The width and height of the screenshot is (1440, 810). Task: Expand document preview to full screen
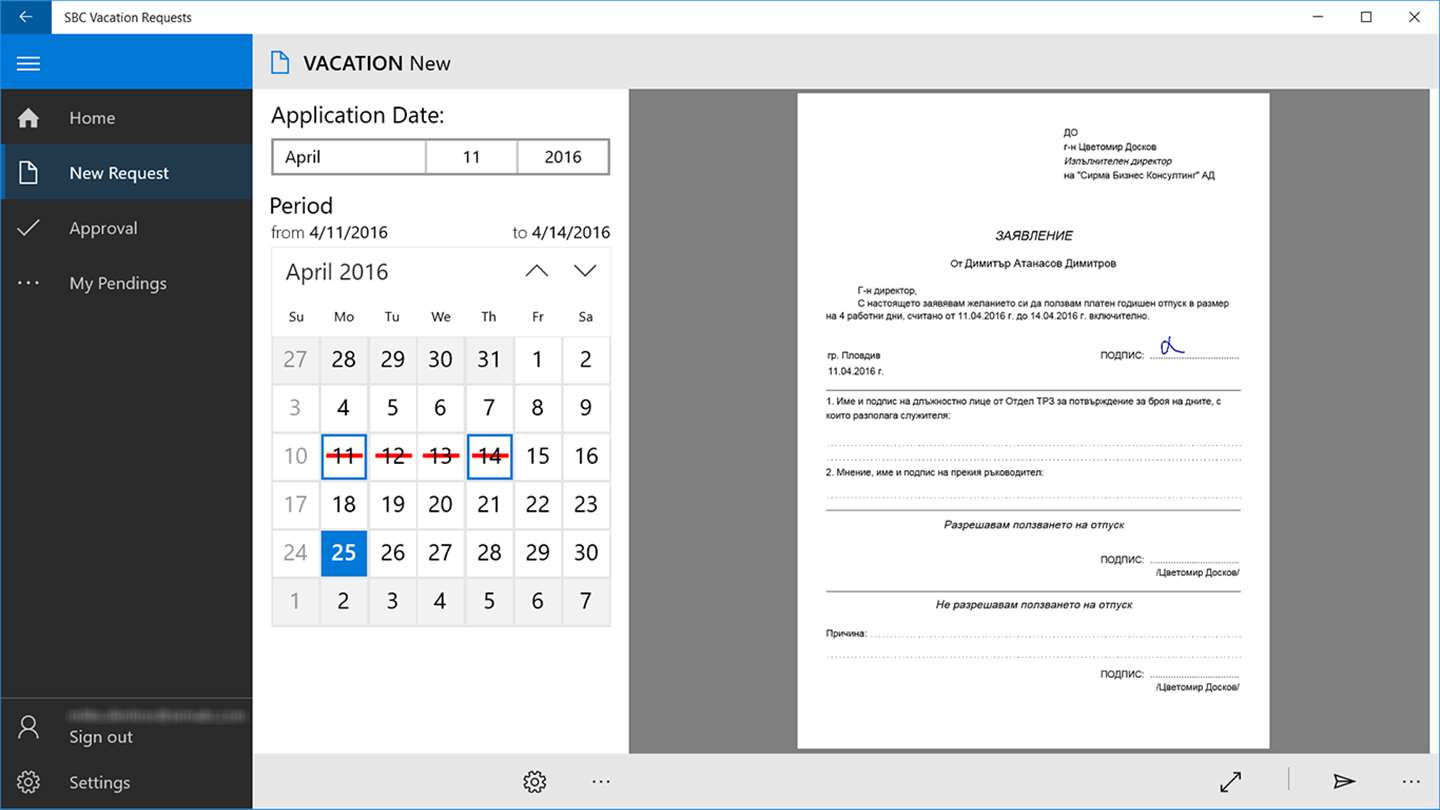[x=1231, y=782]
